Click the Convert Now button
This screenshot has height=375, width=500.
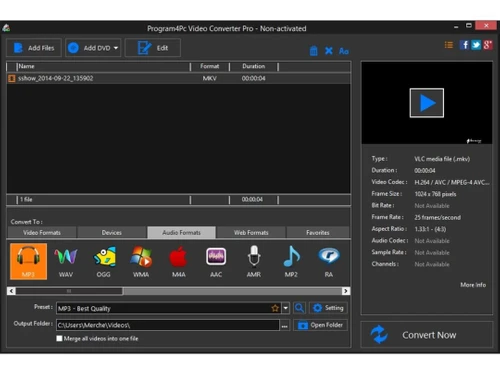426,335
